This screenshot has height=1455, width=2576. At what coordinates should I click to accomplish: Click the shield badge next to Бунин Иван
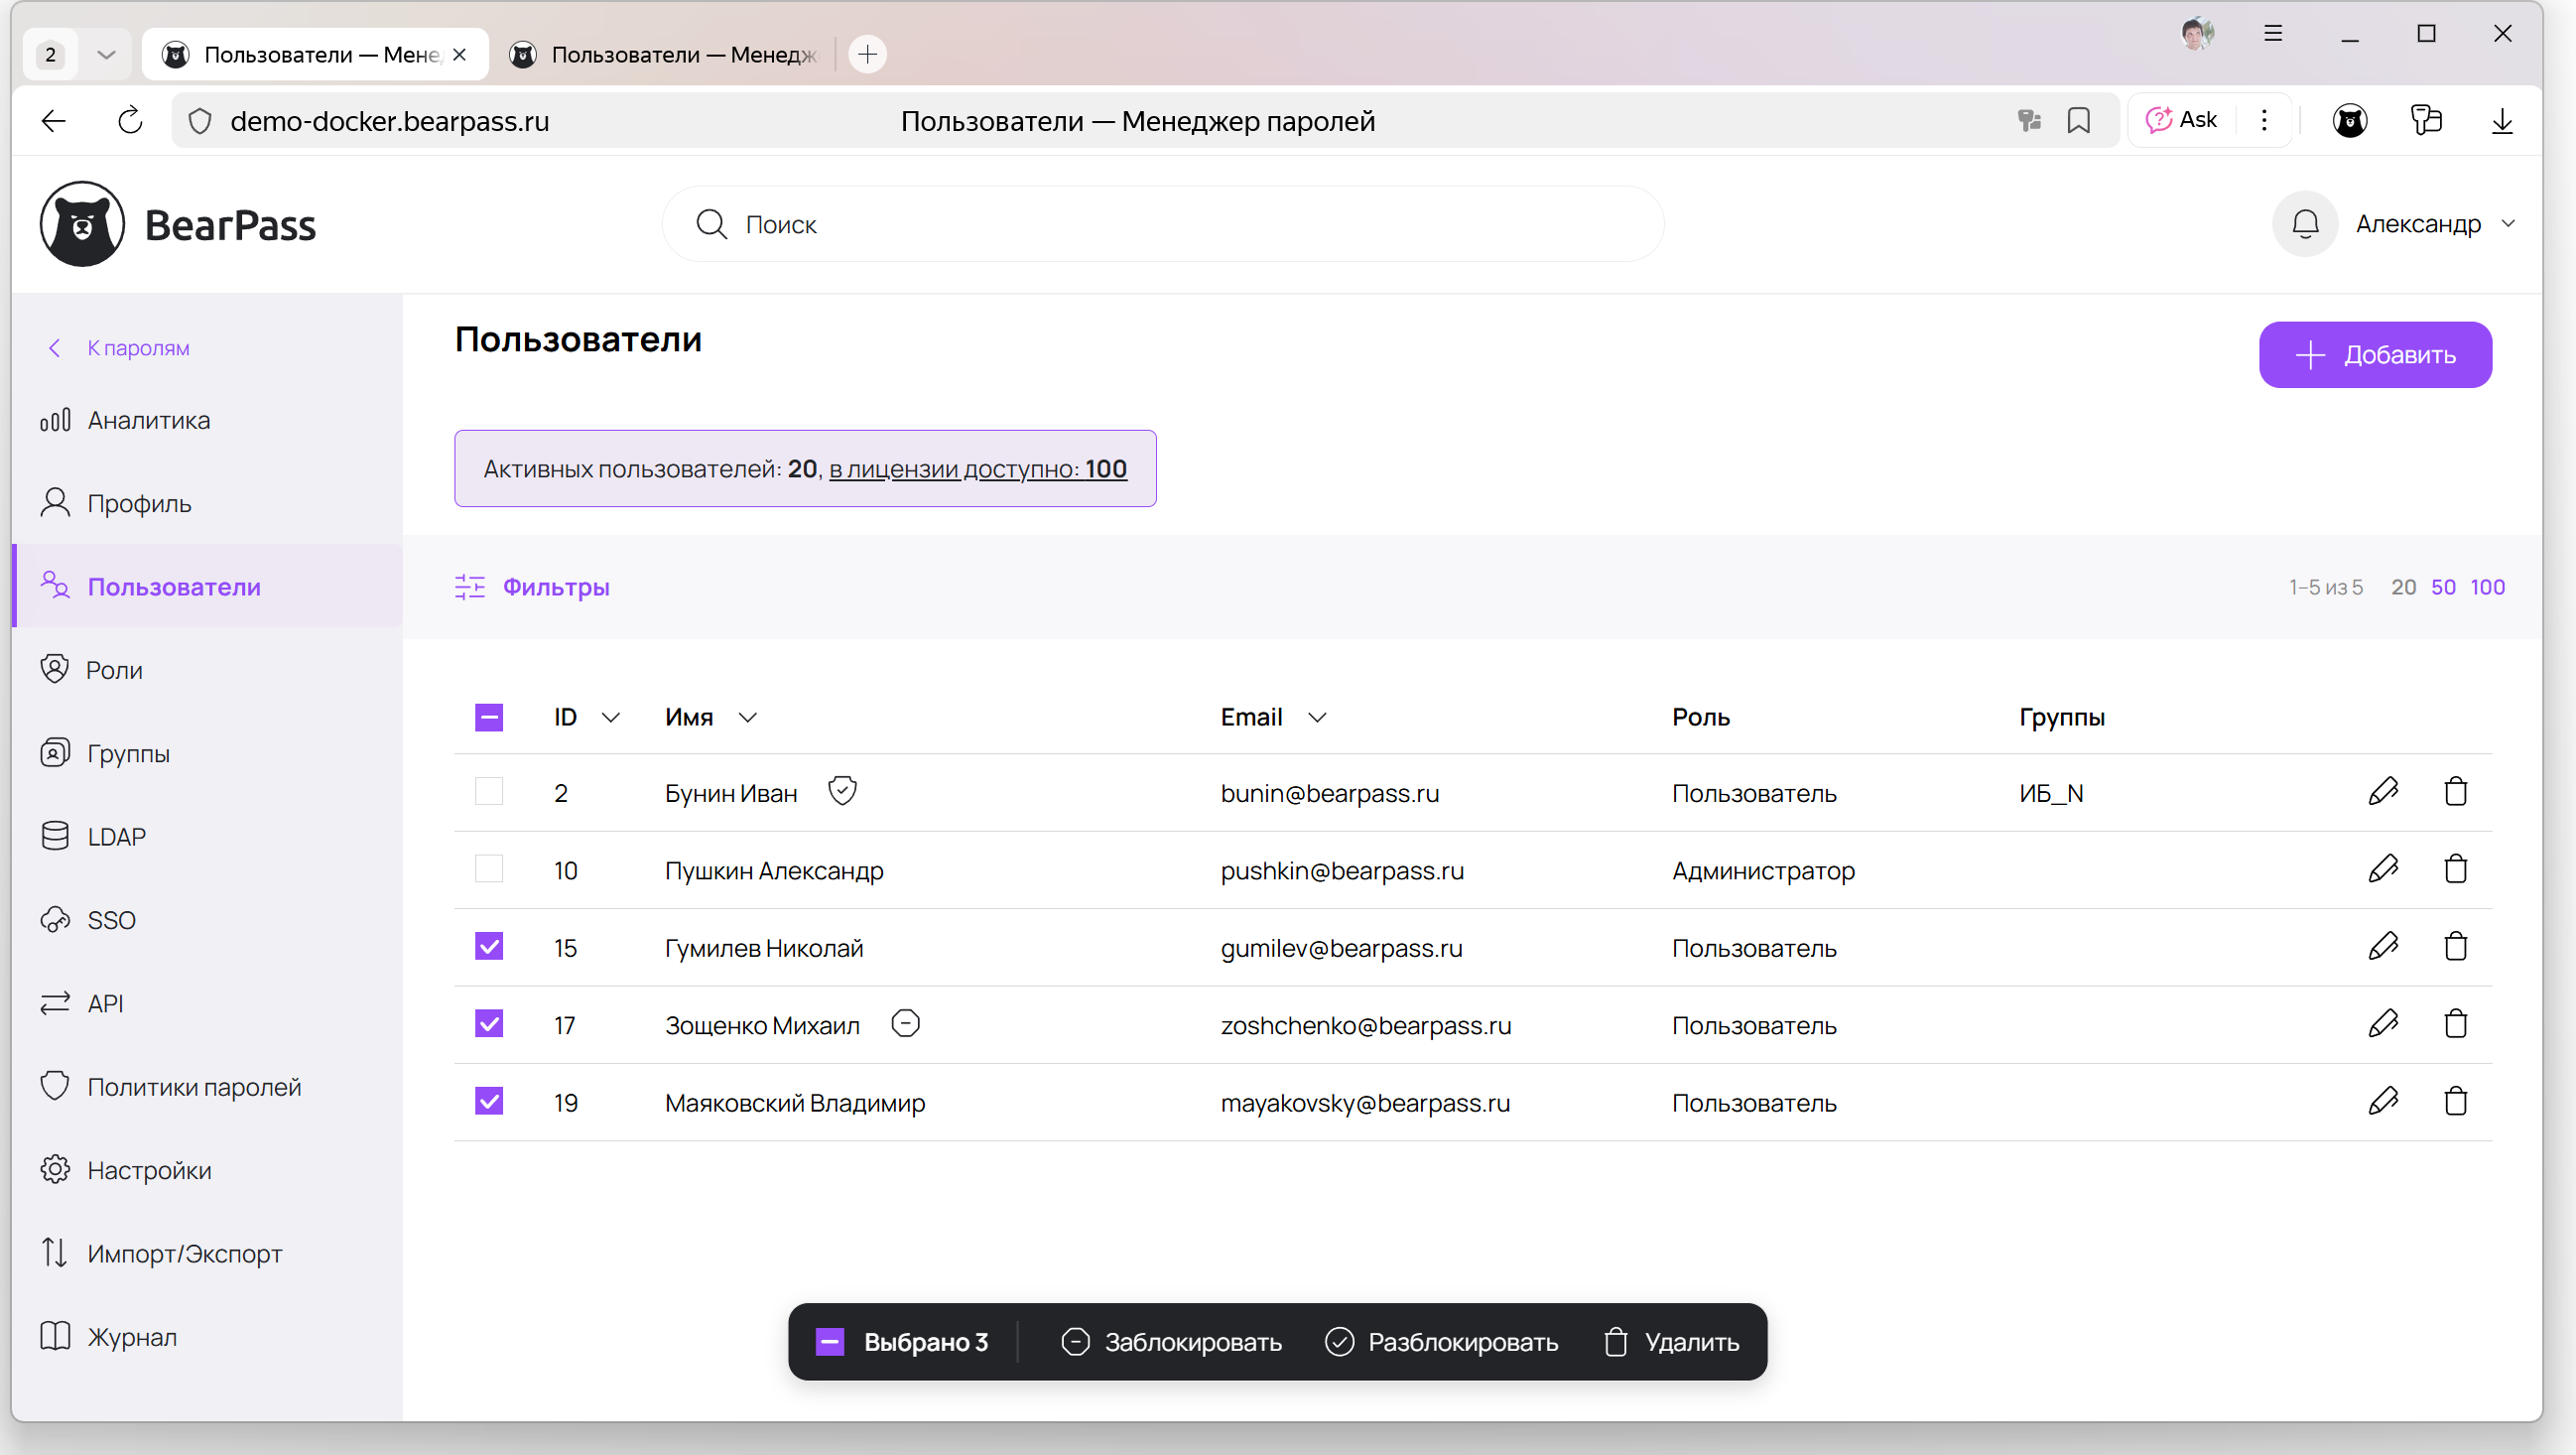[842, 791]
